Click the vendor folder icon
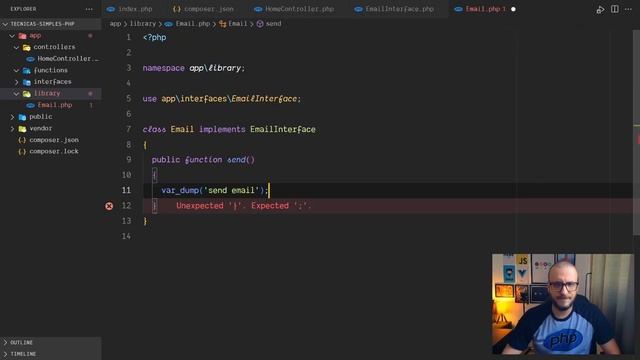 22,129
